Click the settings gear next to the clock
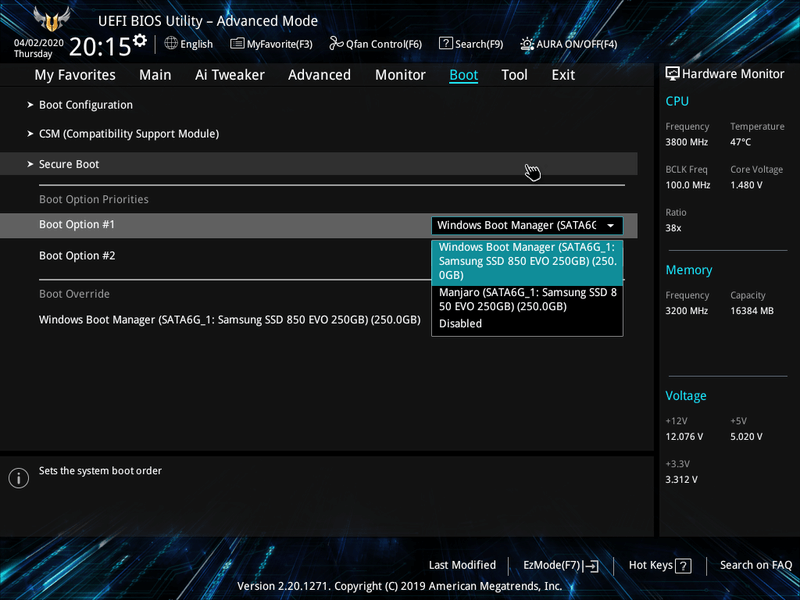The width and height of the screenshot is (800, 600). point(140,40)
